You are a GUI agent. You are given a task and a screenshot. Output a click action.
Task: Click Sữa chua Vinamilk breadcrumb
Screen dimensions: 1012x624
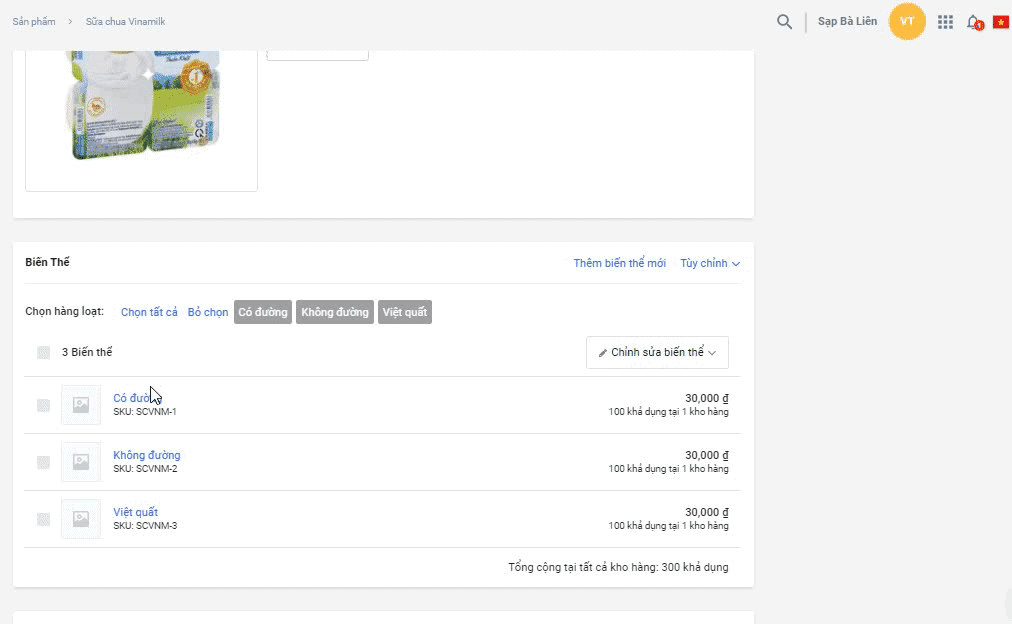click(x=125, y=21)
